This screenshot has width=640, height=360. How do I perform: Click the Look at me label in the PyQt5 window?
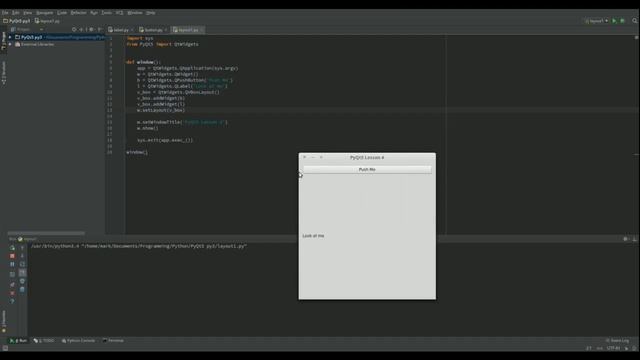point(313,236)
